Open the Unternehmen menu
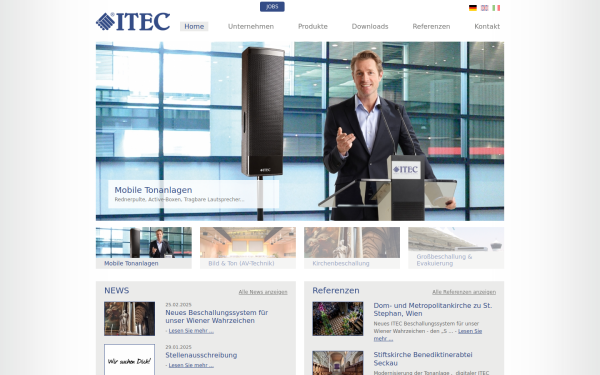This screenshot has height=375, width=600. pos(251,26)
